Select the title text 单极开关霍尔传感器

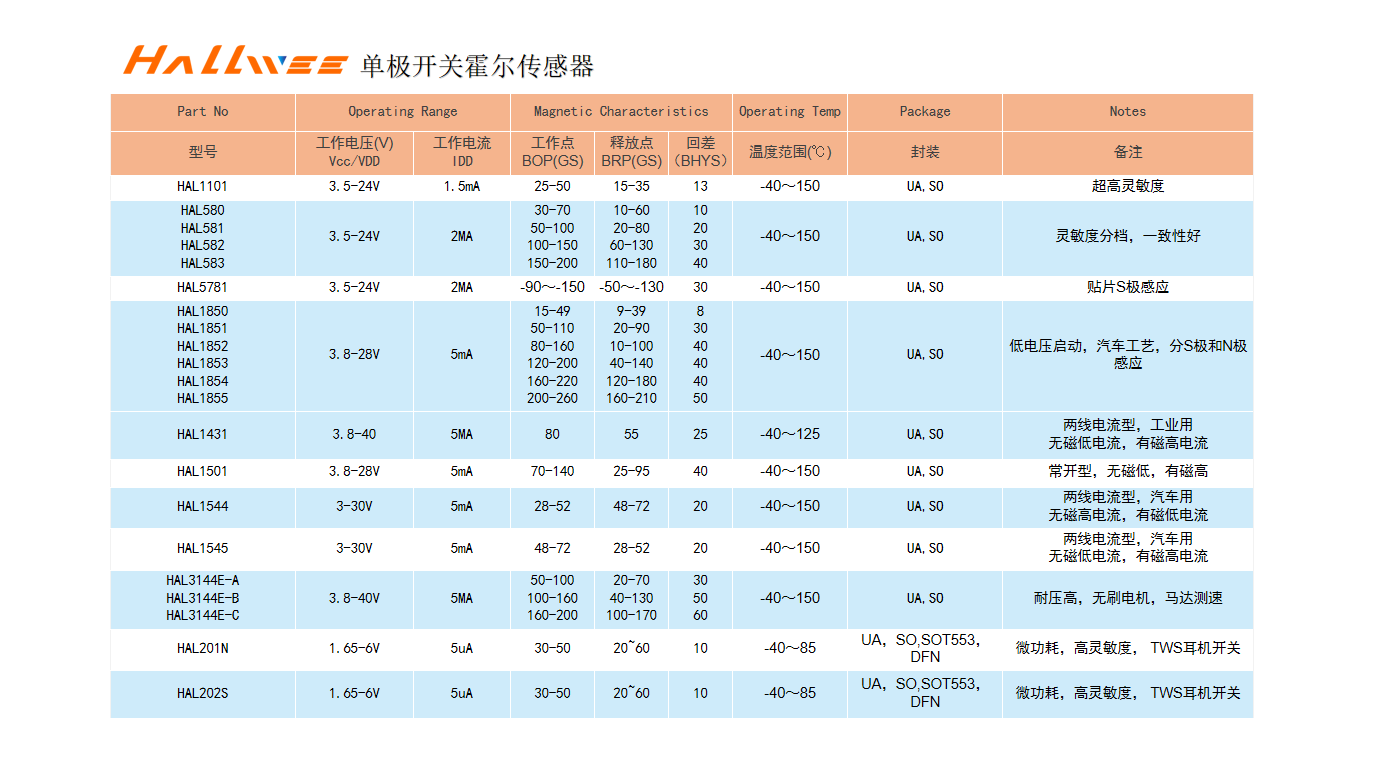(478, 66)
